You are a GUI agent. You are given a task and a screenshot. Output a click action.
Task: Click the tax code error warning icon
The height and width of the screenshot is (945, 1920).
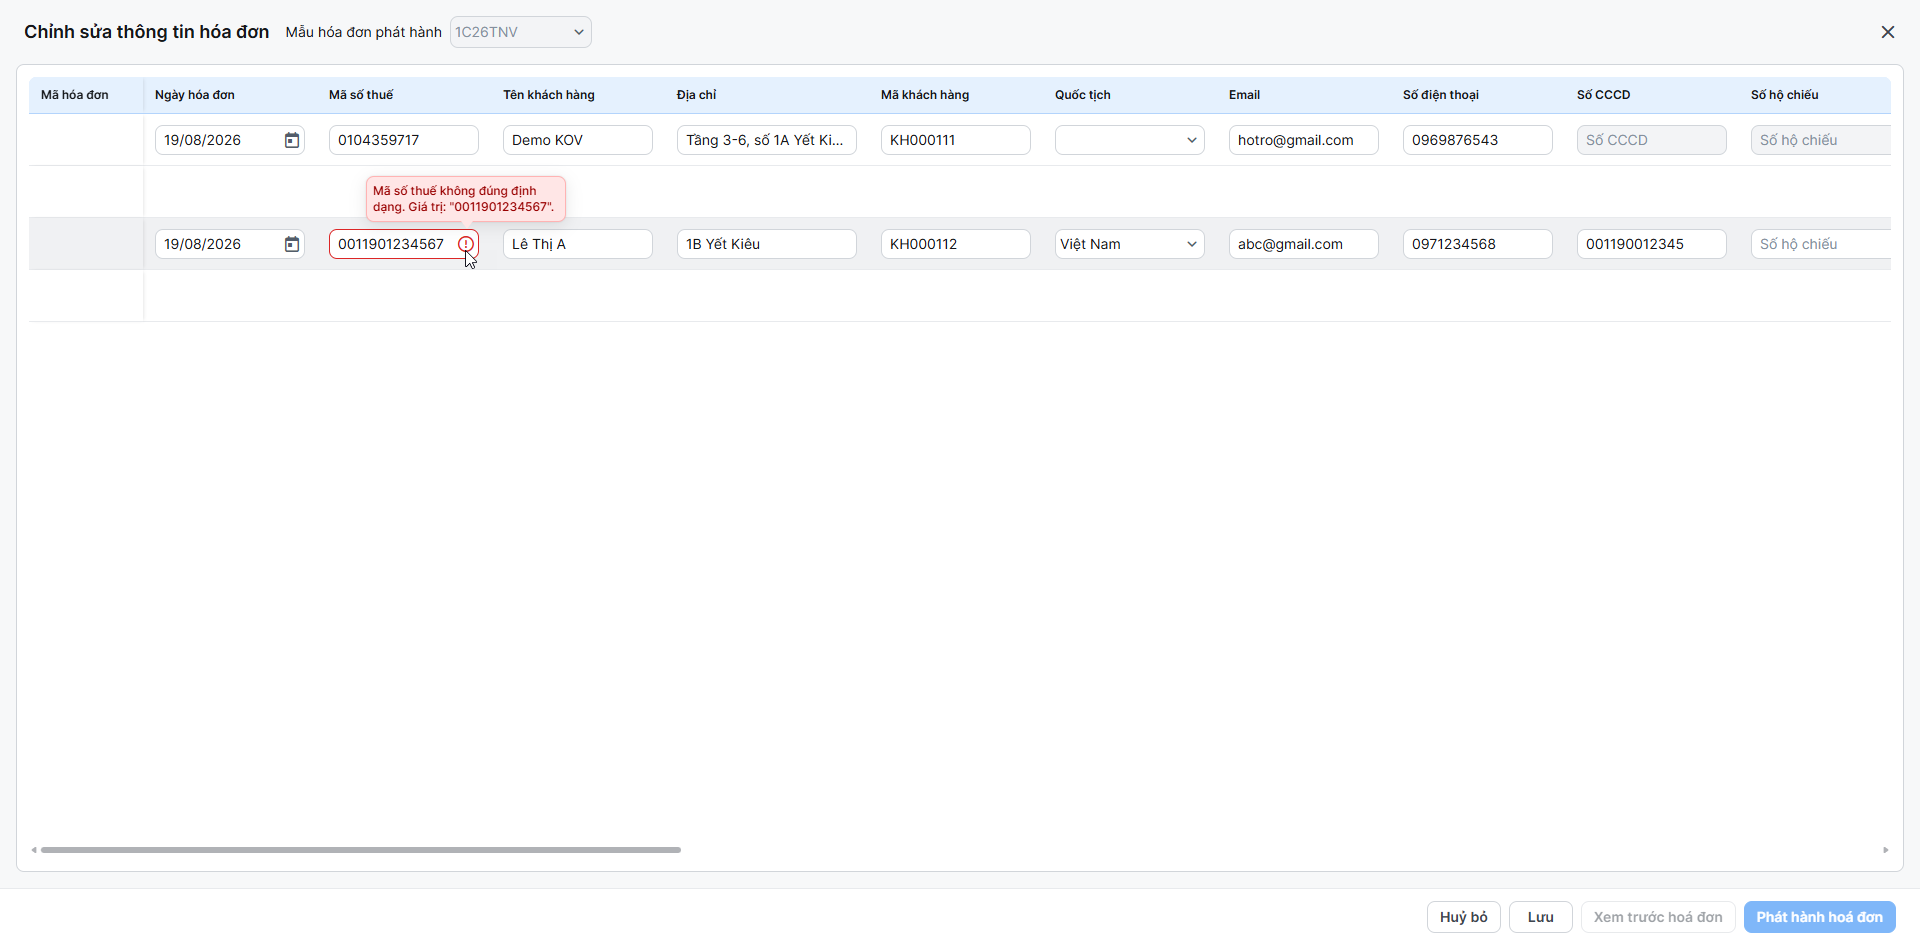tap(466, 244)
